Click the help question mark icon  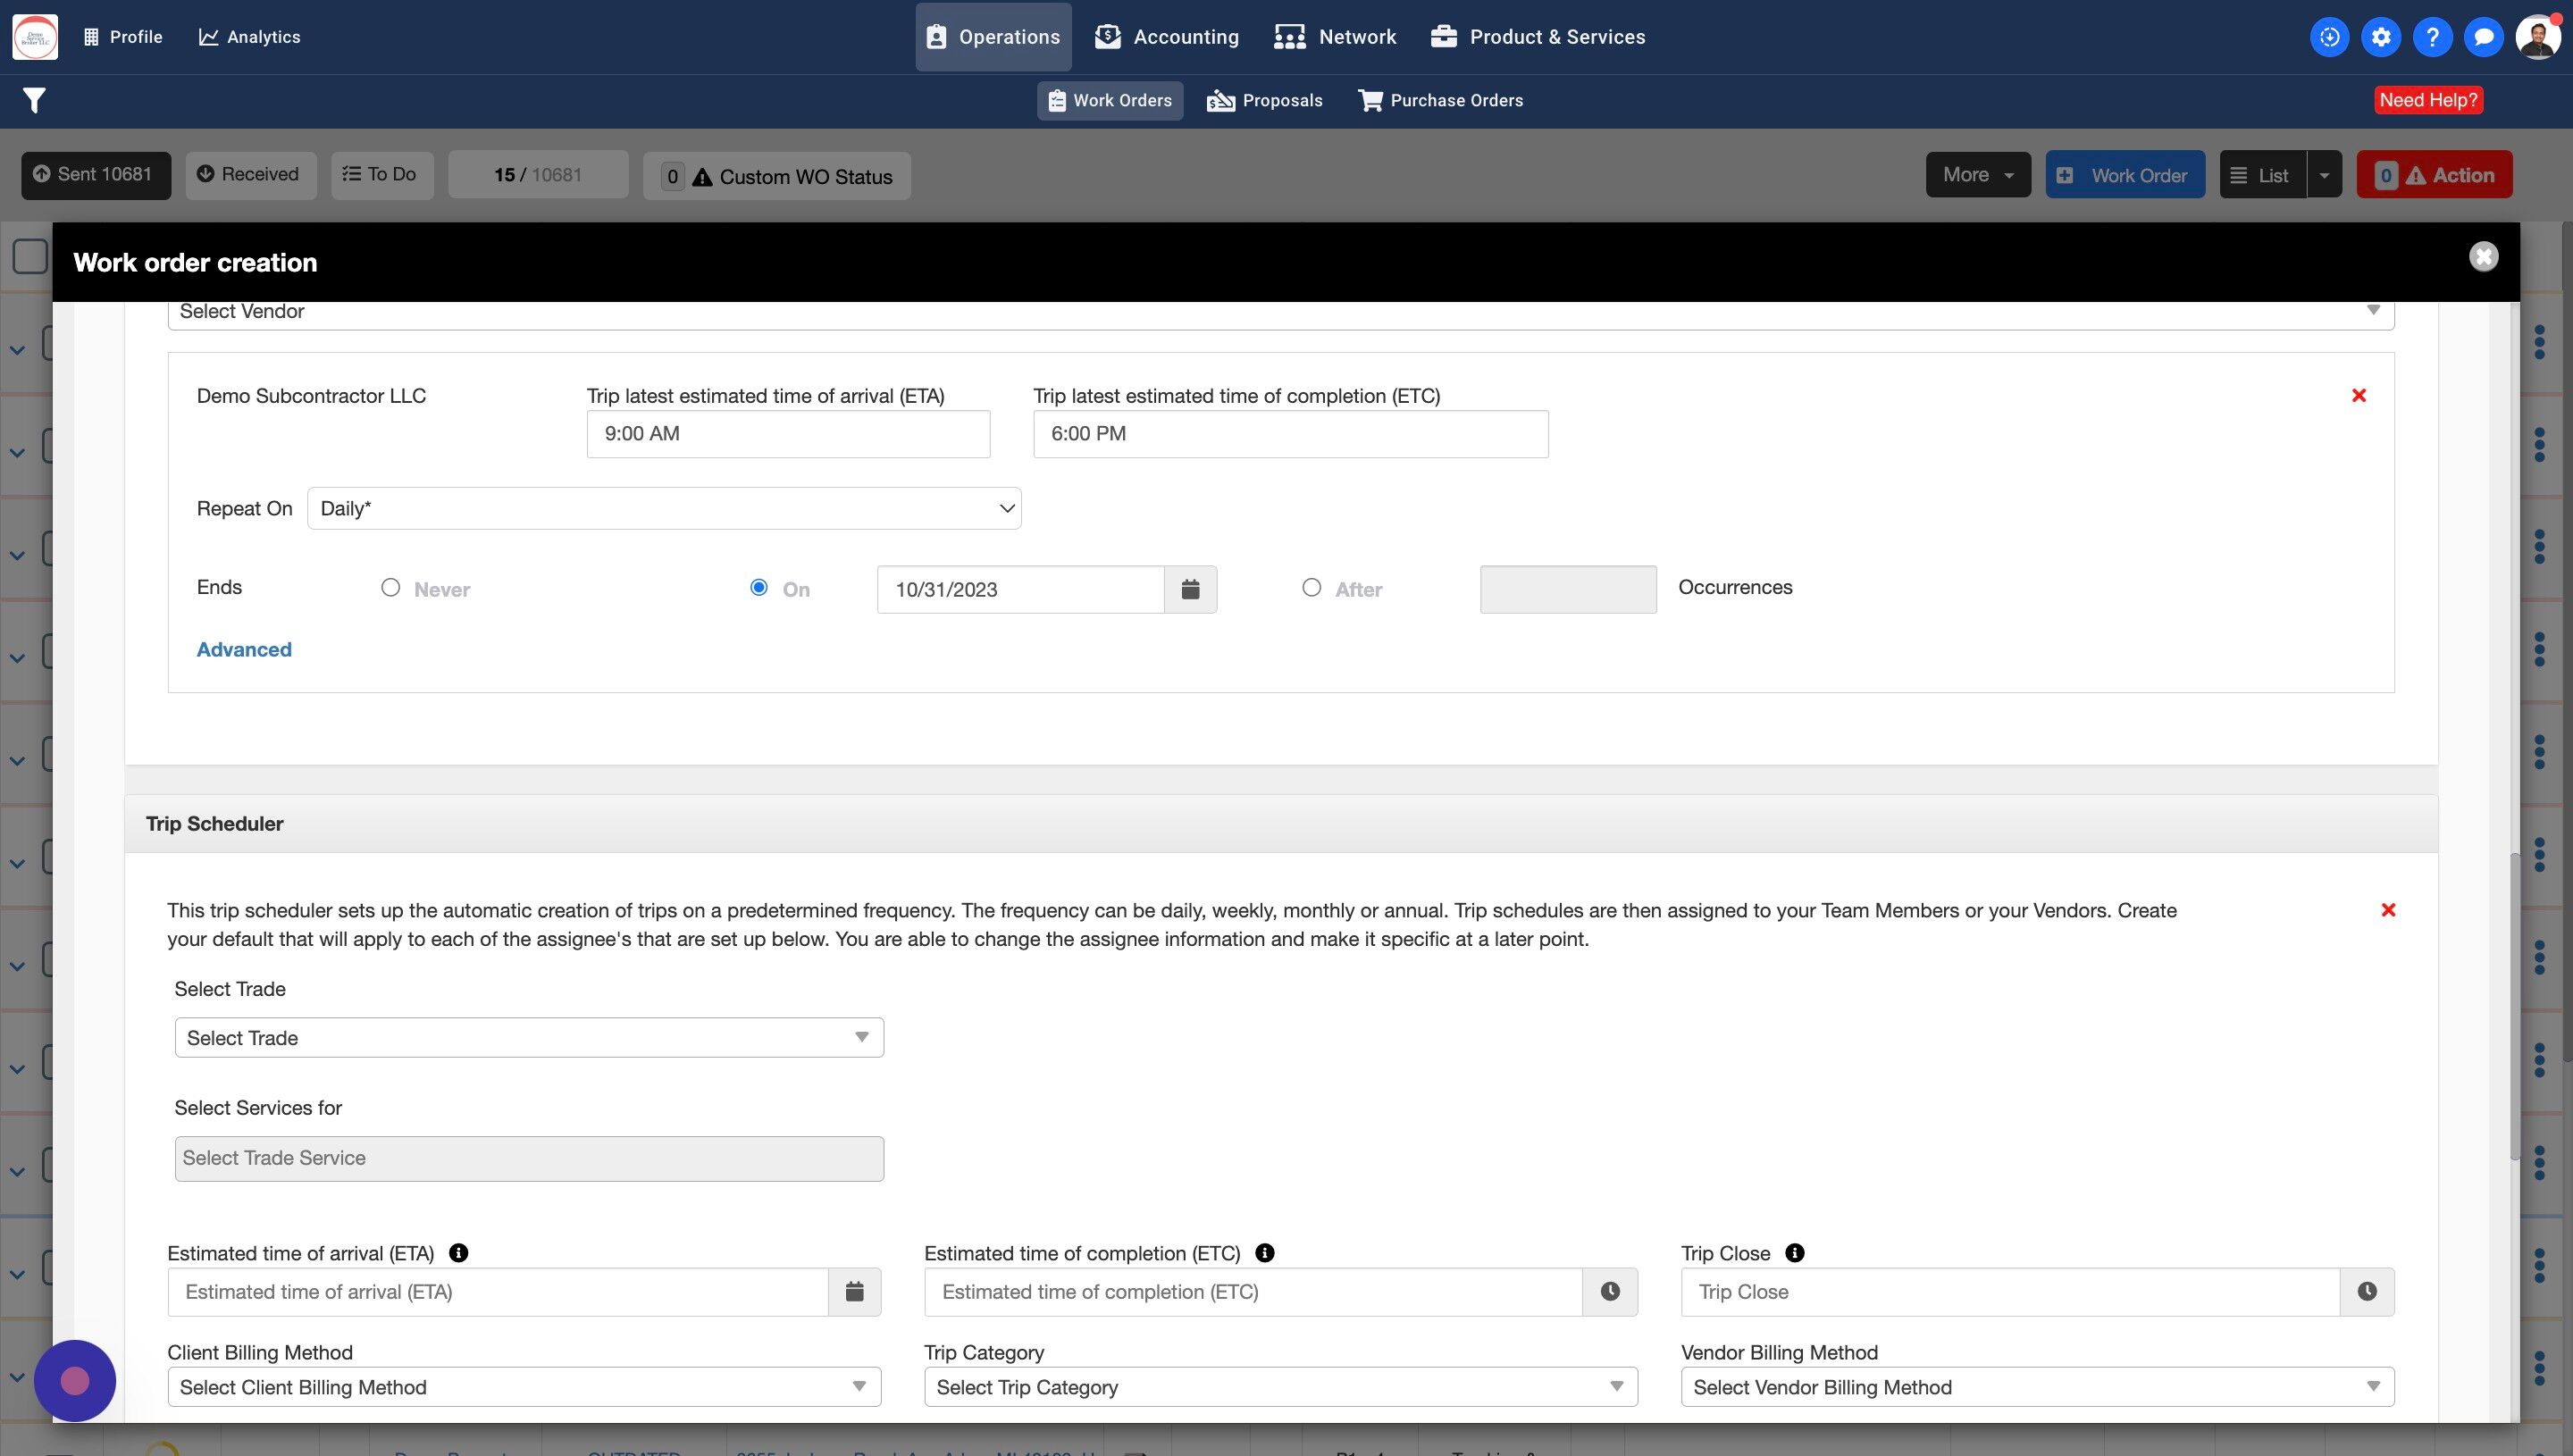[x=2432, y=37]
